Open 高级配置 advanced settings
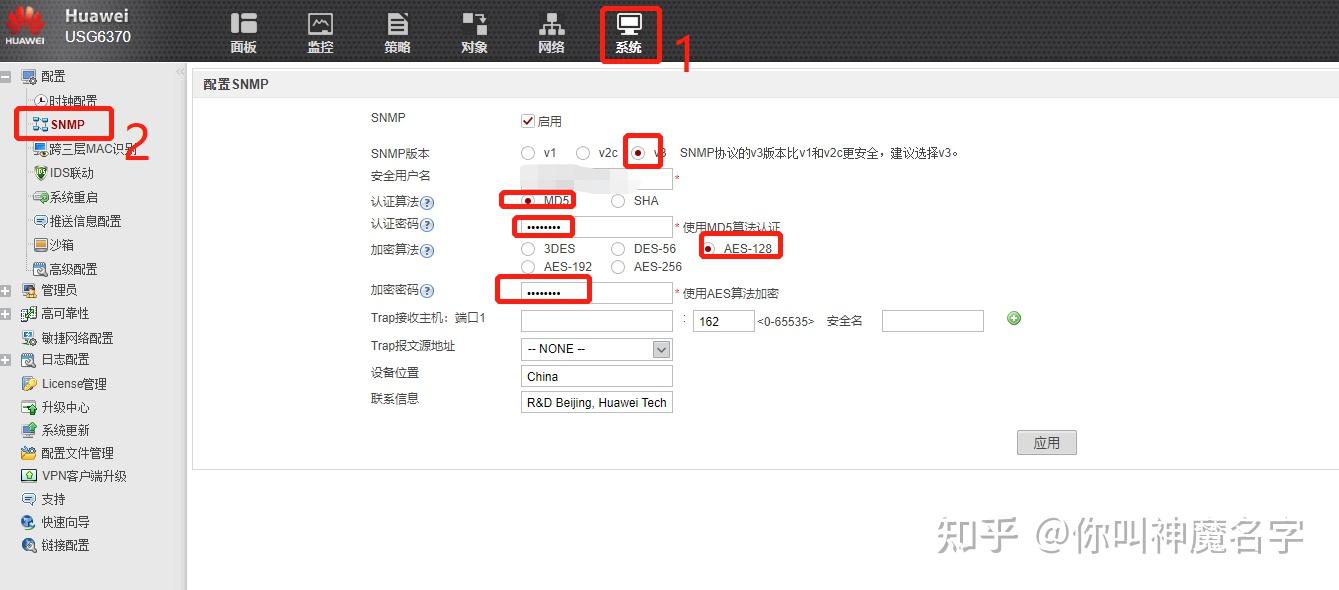Screen dimensions: 1339x590 point(74,269)
